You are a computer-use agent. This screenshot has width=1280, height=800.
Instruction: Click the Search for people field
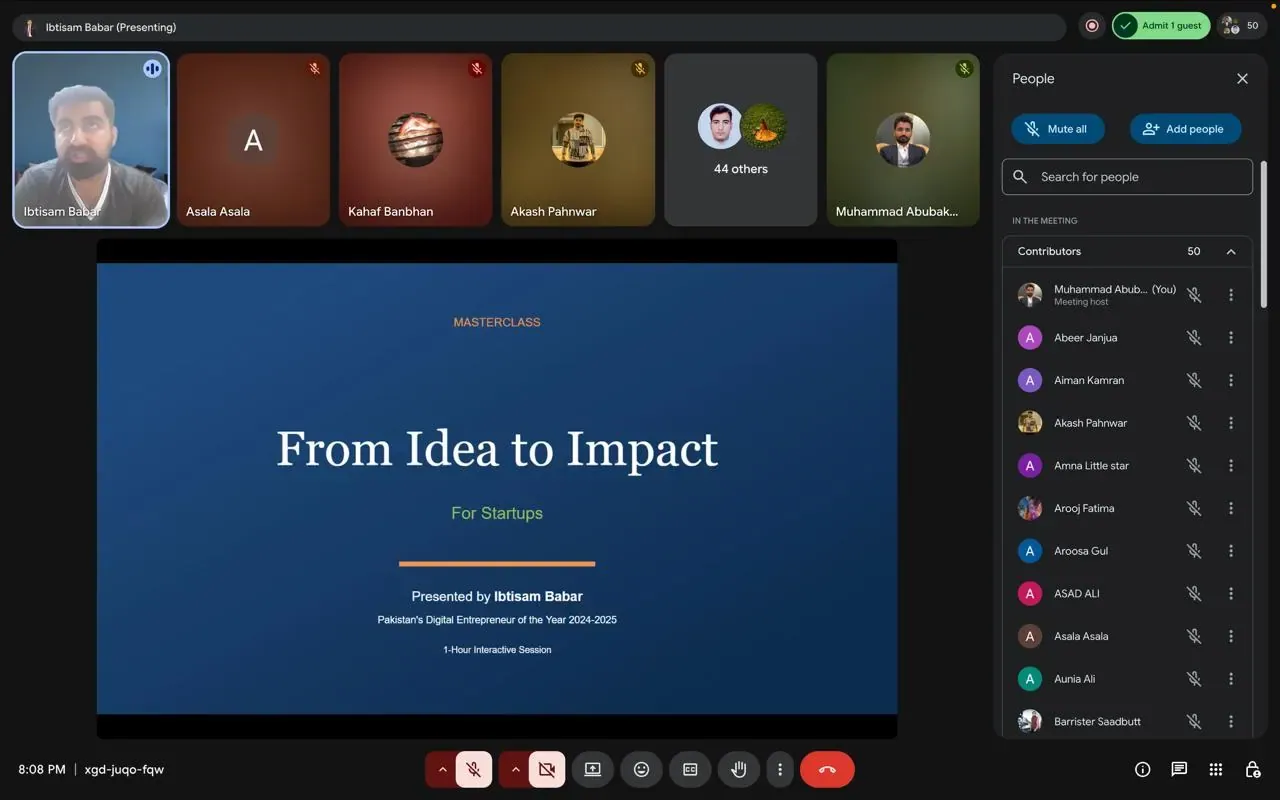(x=1127, y=177)
